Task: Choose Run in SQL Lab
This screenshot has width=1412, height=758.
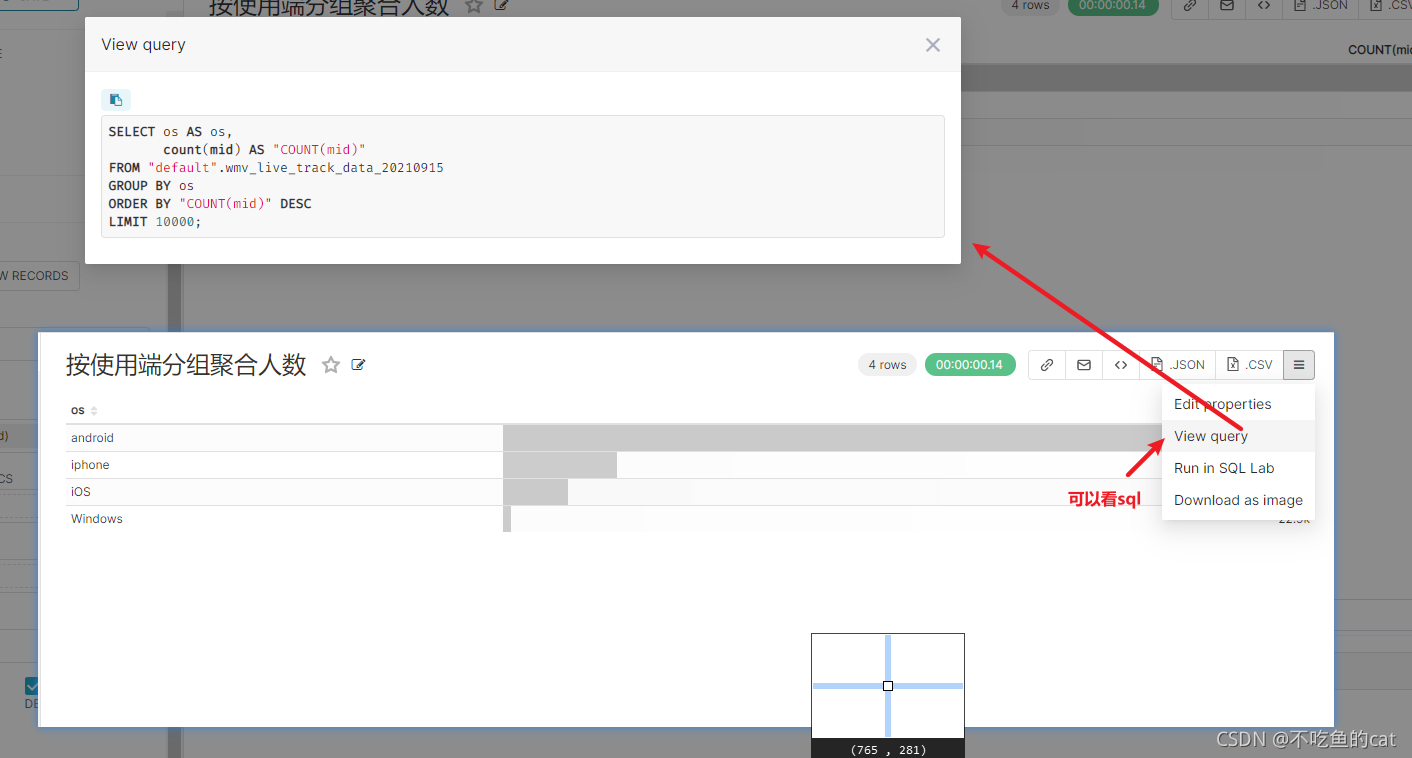Action: [1238, 468]
